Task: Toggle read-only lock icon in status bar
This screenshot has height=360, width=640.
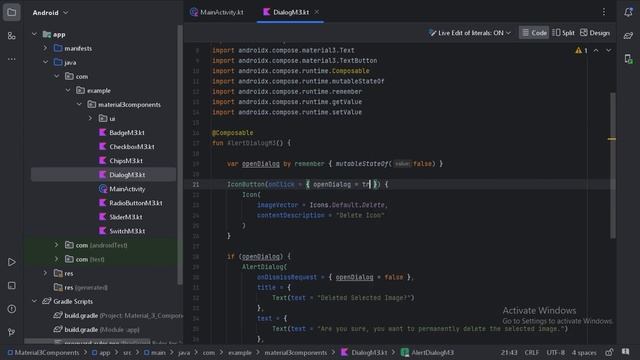Action: (x=609, y=352)
